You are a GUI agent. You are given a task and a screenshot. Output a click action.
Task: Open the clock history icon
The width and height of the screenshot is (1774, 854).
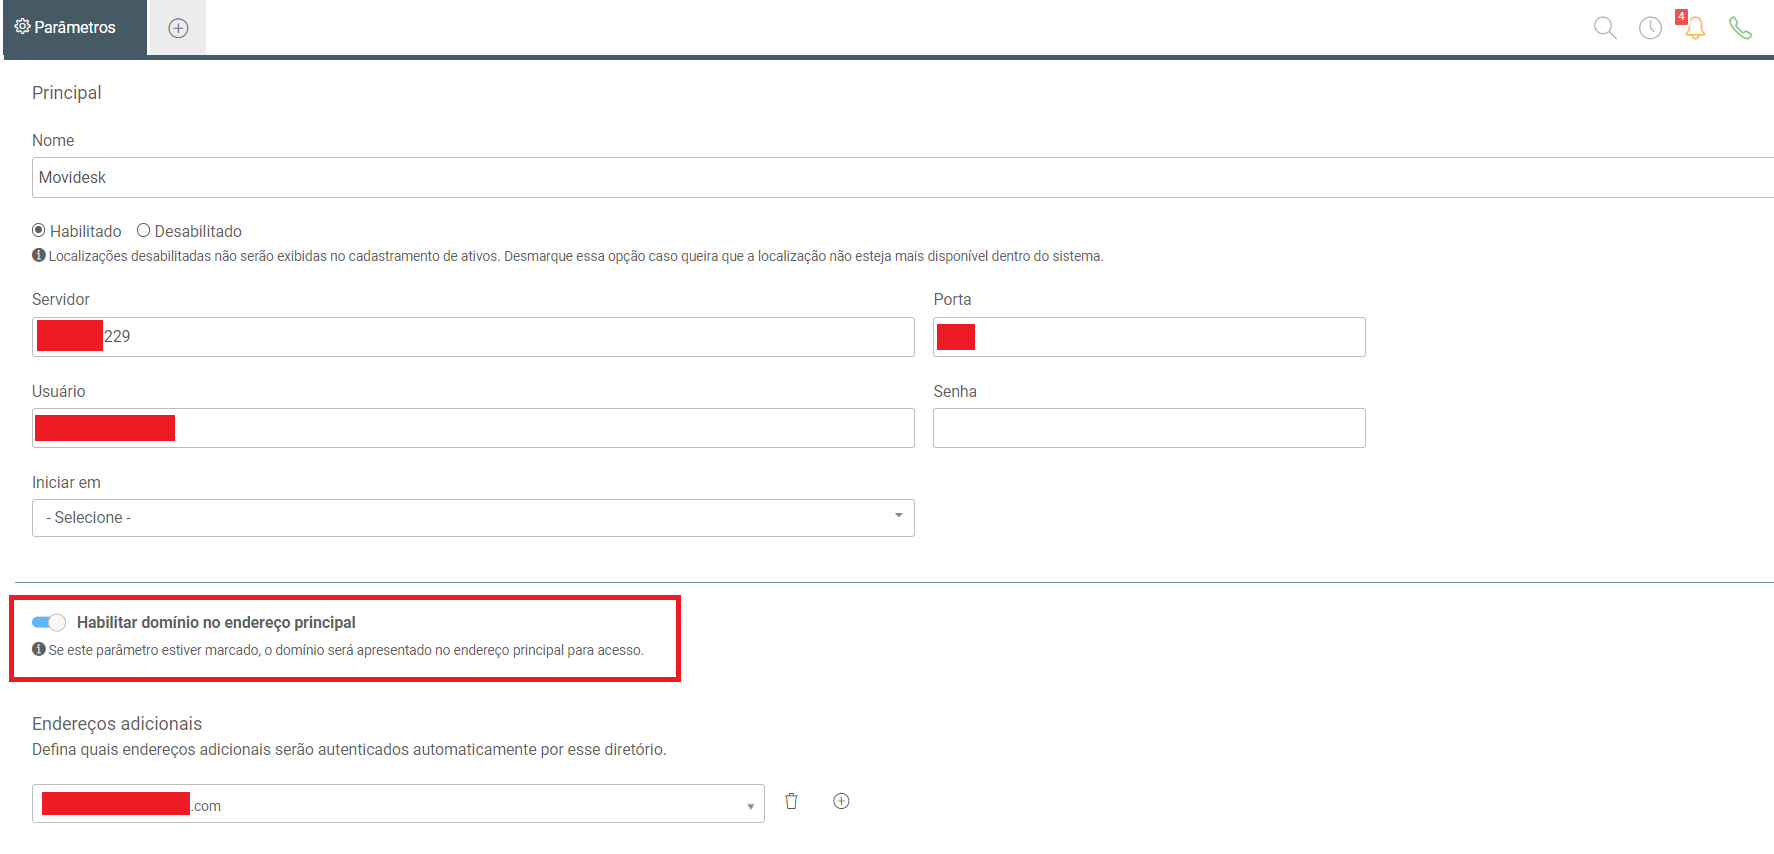point(1650,28)
